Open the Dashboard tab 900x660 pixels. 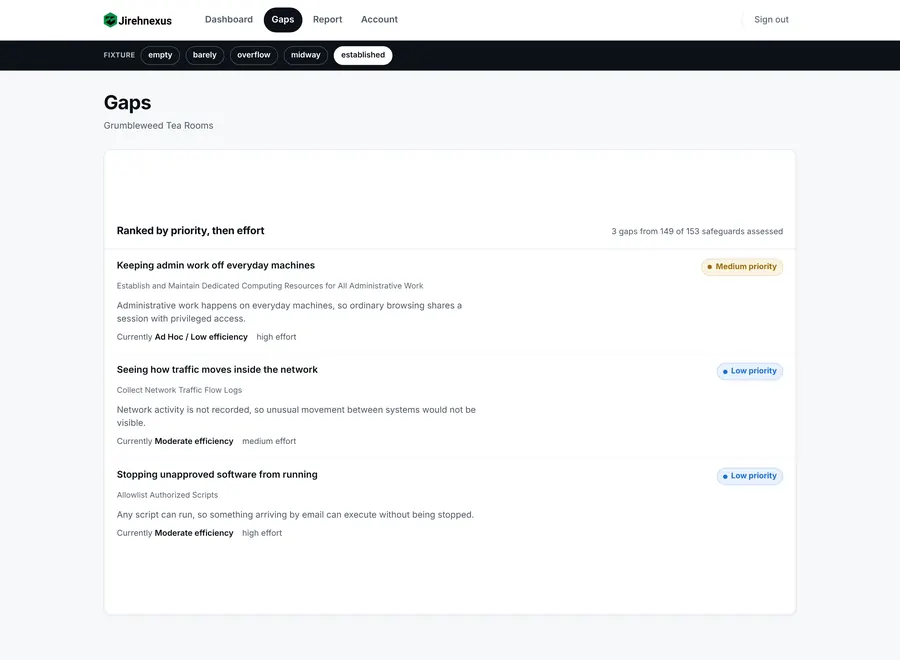[x=228, y=20]
